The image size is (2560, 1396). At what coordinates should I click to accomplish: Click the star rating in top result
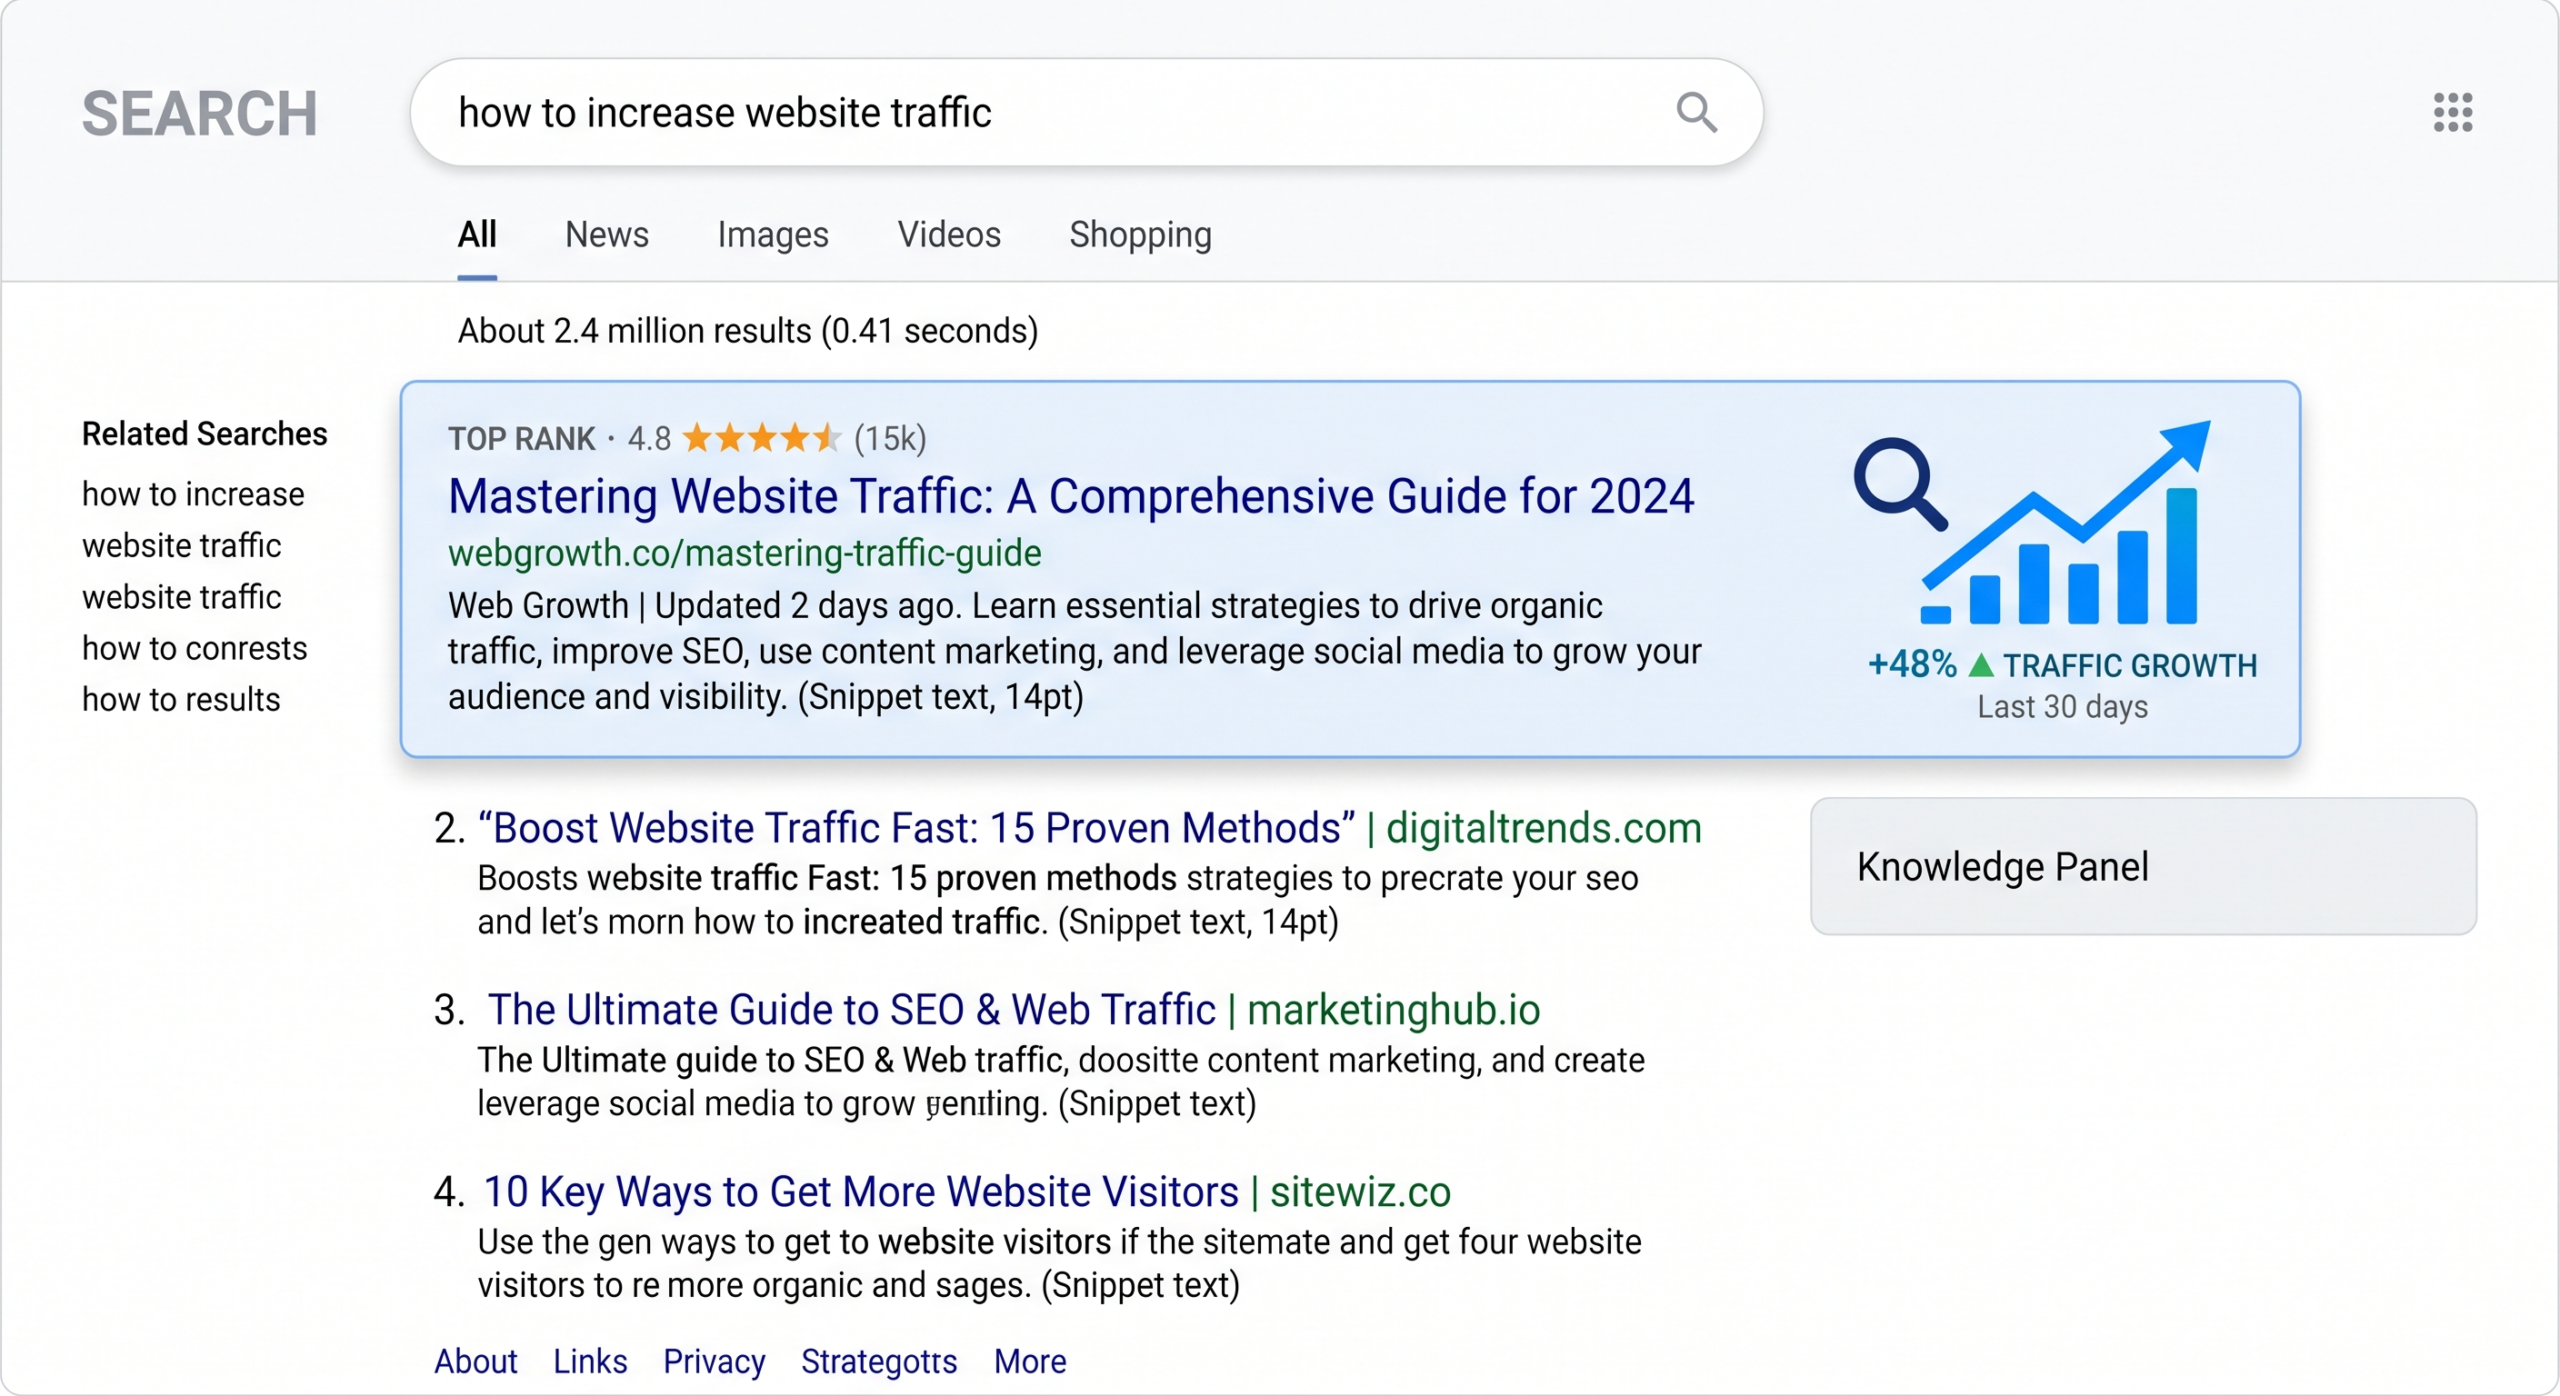tap(762, 438)
